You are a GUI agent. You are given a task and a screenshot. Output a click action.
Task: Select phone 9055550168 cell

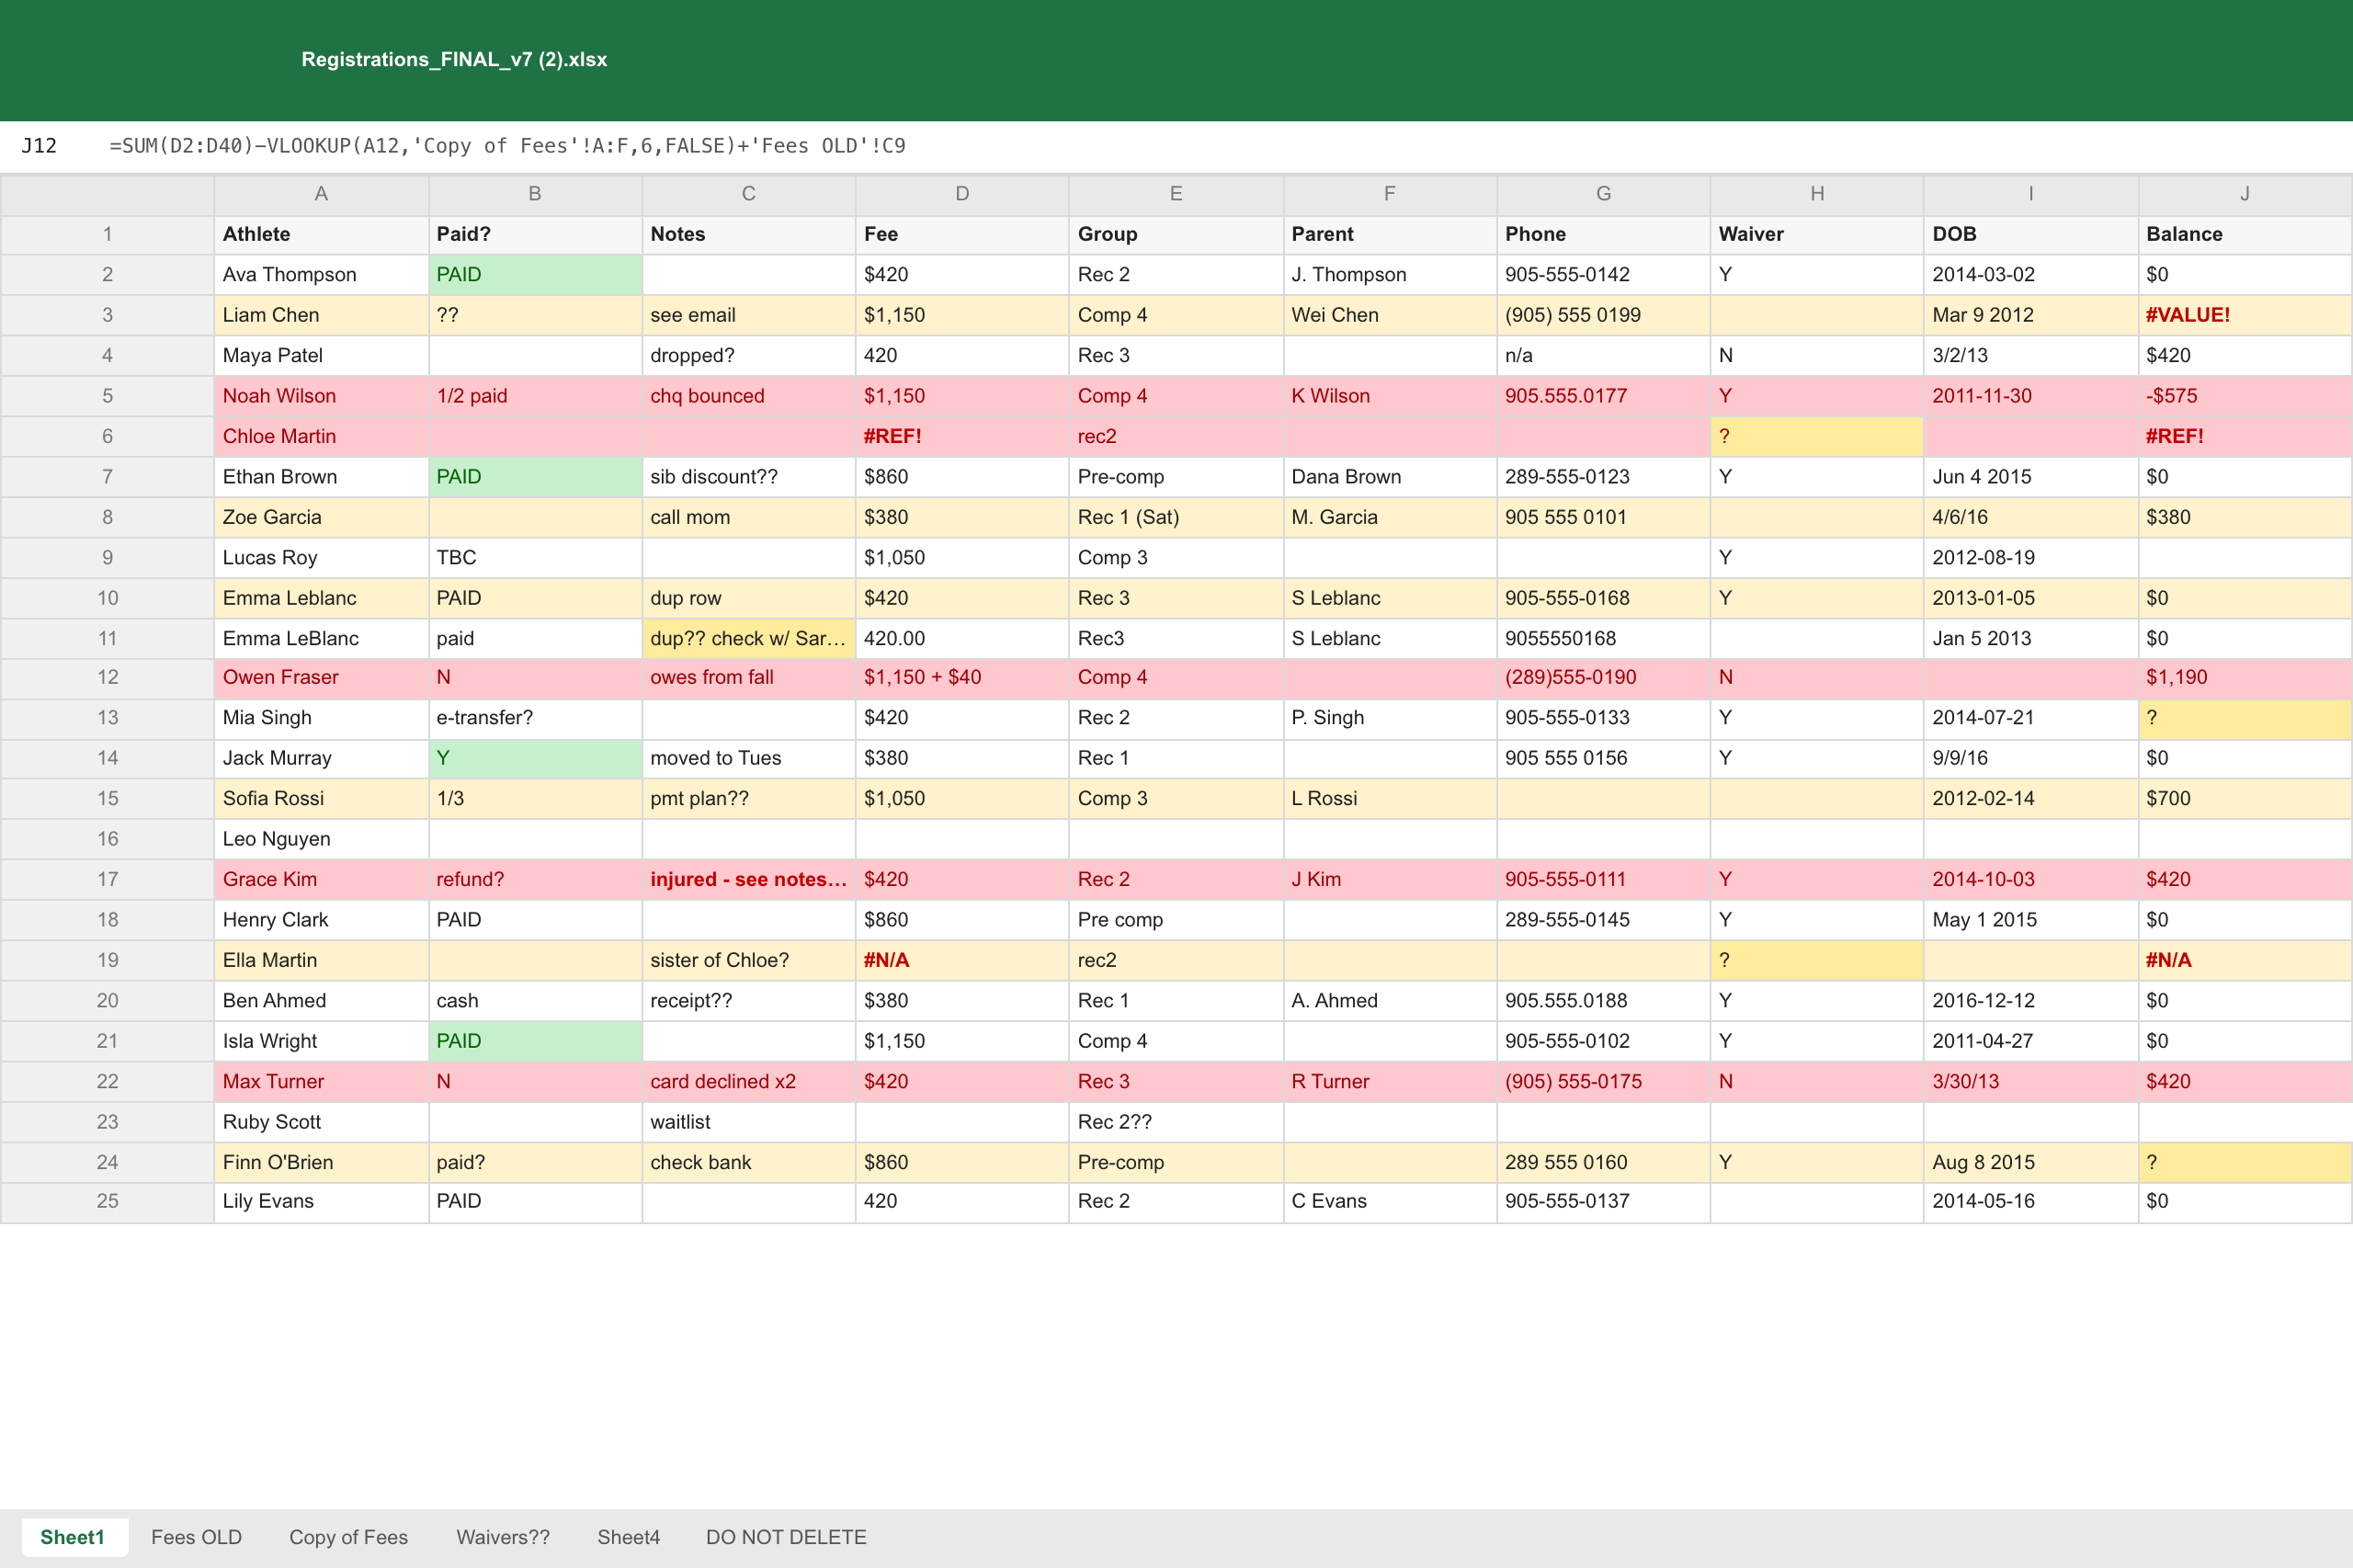tap(1603, 638)
